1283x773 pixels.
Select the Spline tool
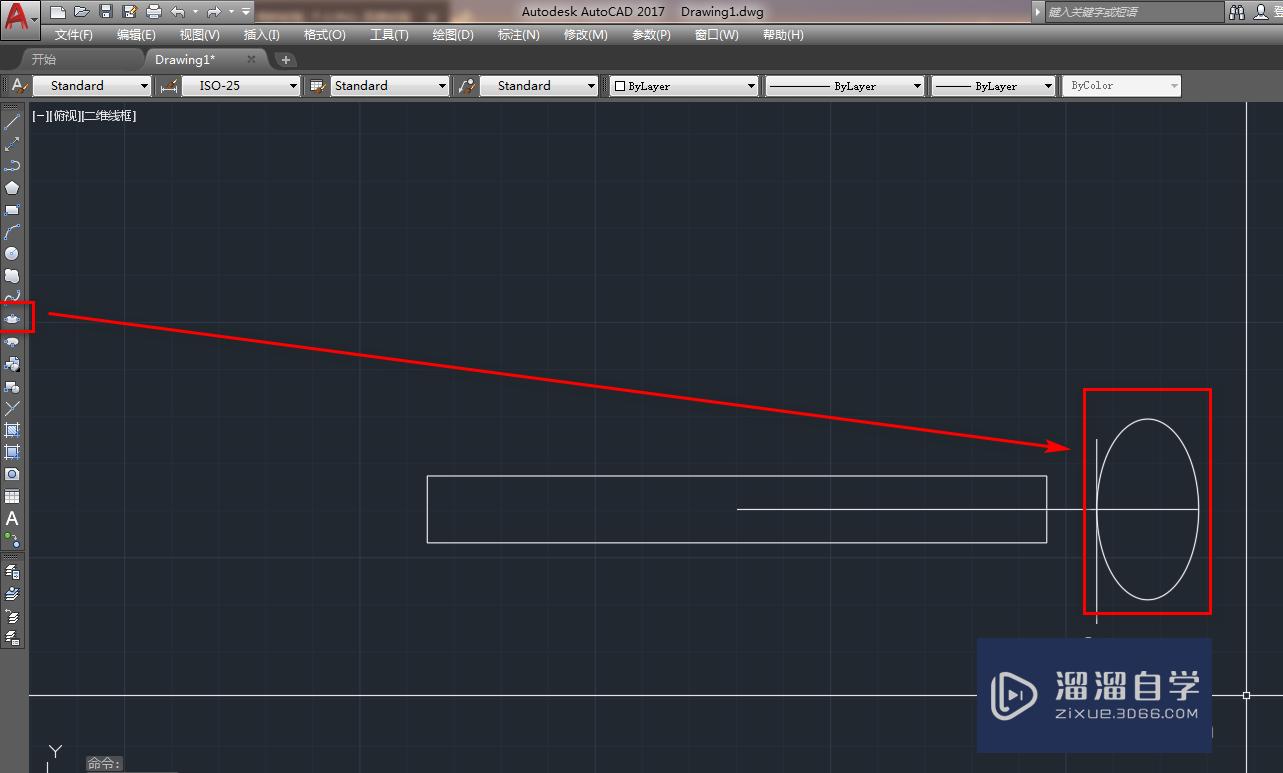coord(12,298)
